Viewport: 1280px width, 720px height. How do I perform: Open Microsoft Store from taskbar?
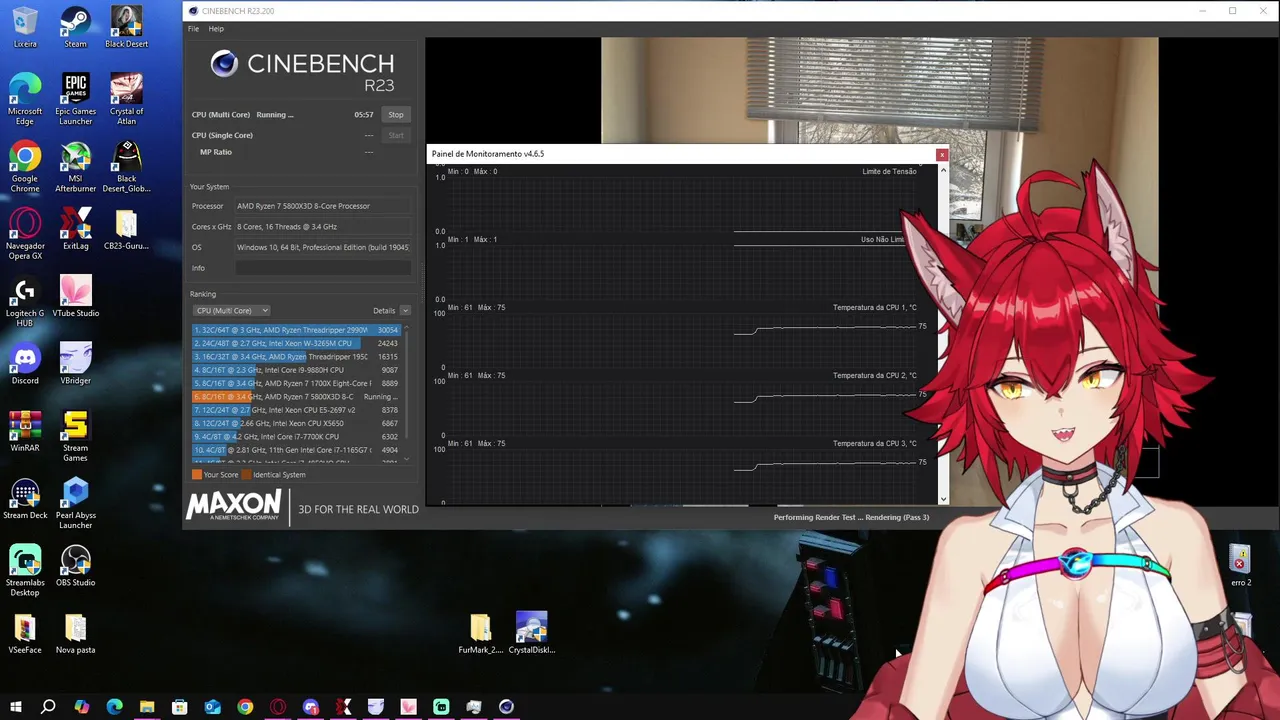point(180,707)
